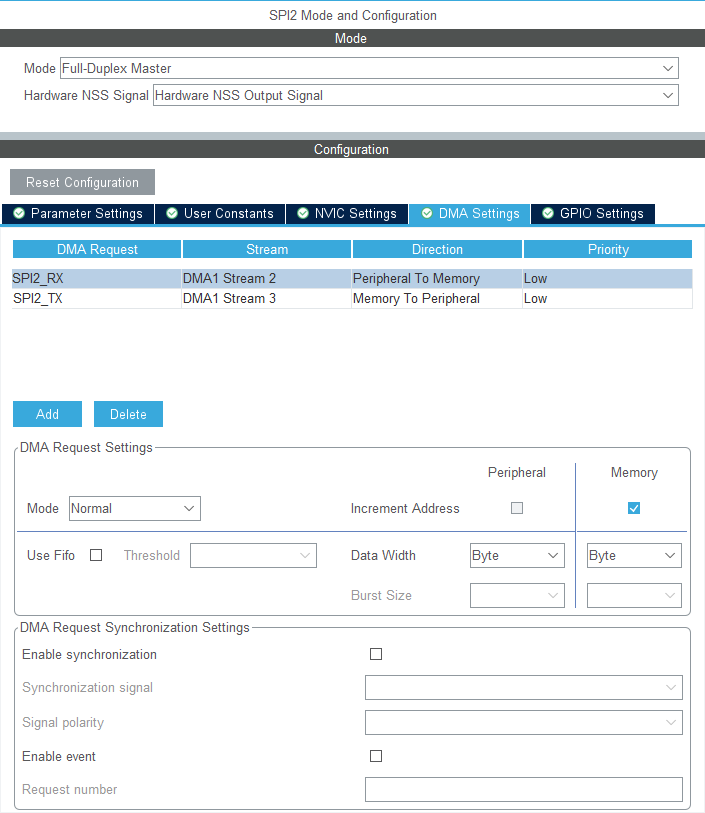705x813 pixels.
Task: Switch to the NVIC Settings tab
Action: tap(347, 214)
